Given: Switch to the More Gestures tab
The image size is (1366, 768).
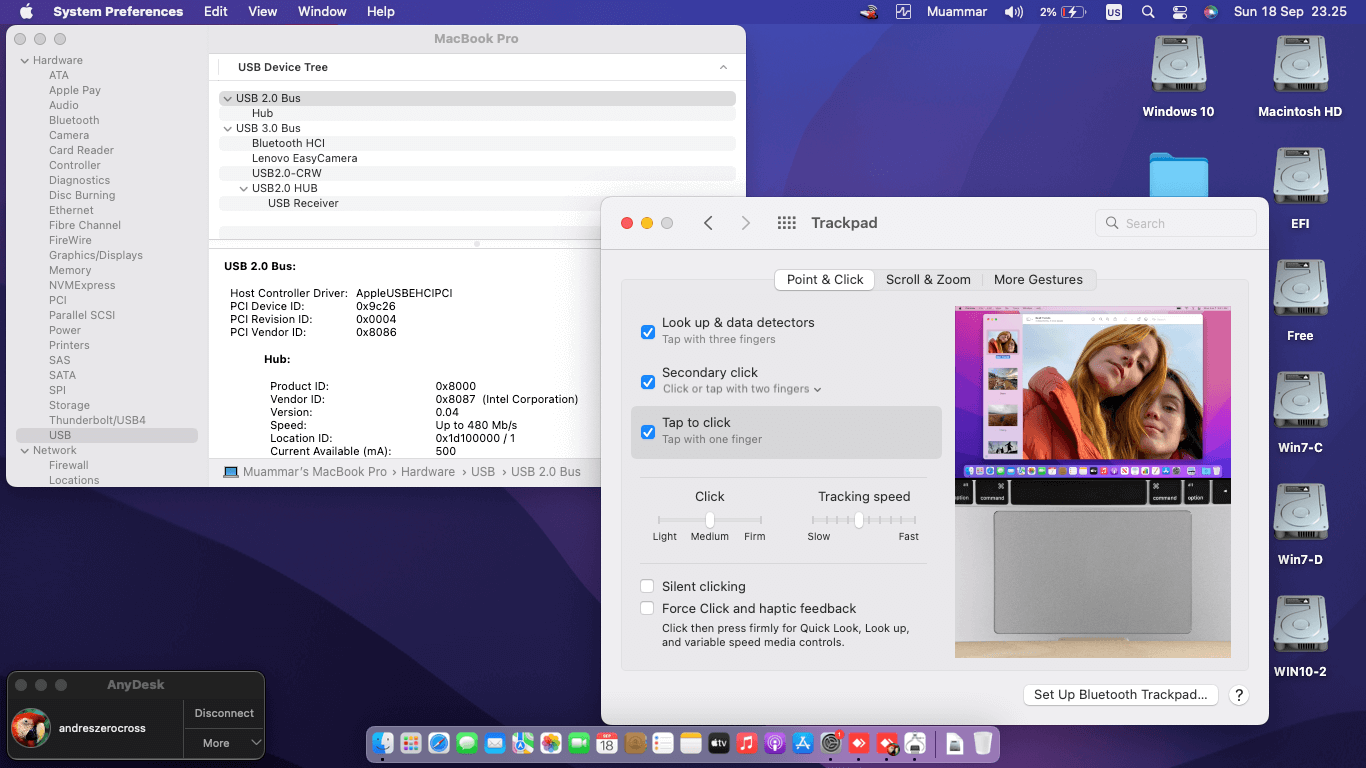Looking at the screenshot, I should (x=1038, y=280).
